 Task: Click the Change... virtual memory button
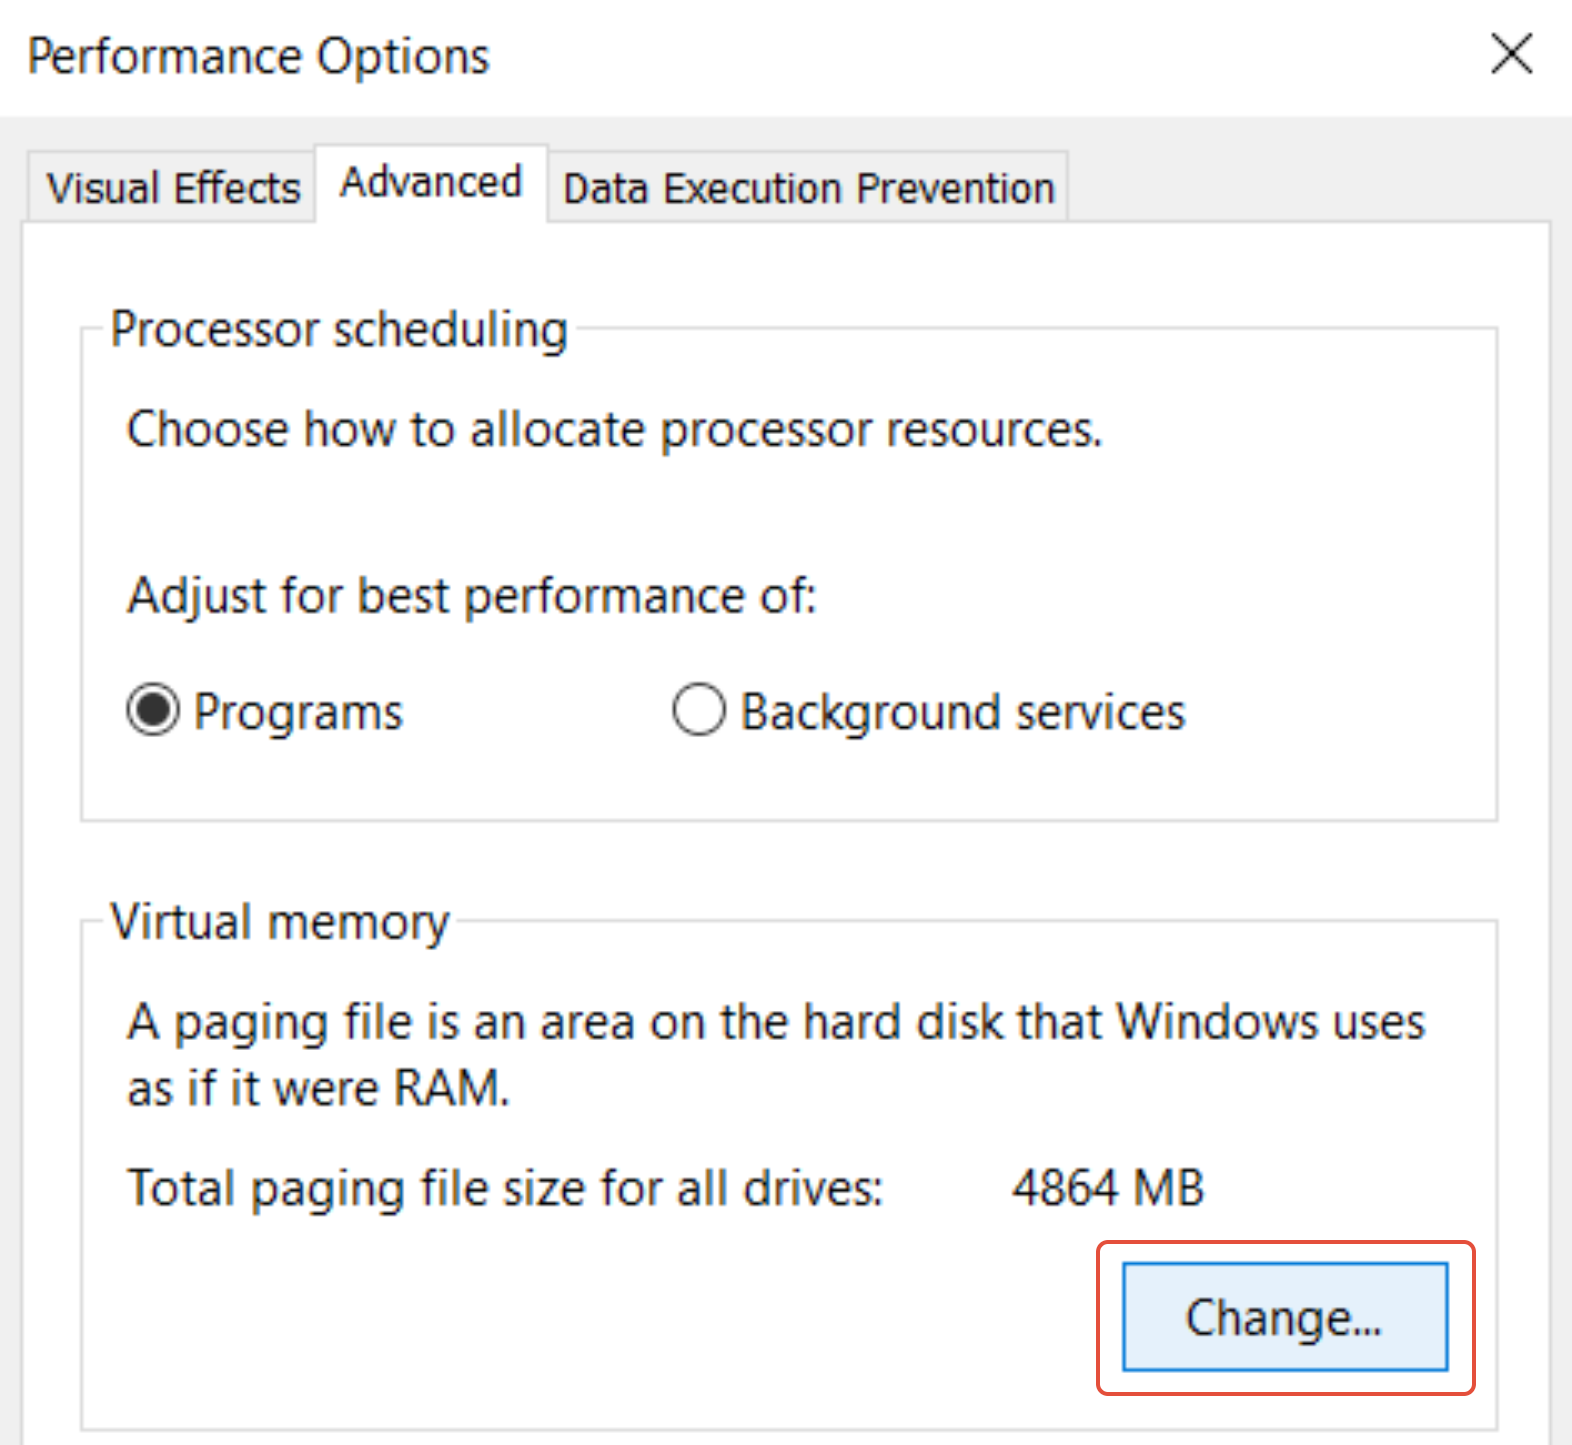click(1284, 1316)
